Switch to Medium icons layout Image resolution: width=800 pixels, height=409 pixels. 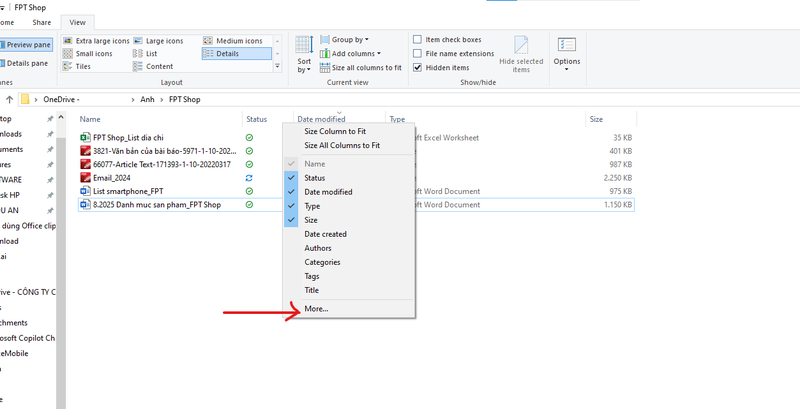tap(233, 41)
